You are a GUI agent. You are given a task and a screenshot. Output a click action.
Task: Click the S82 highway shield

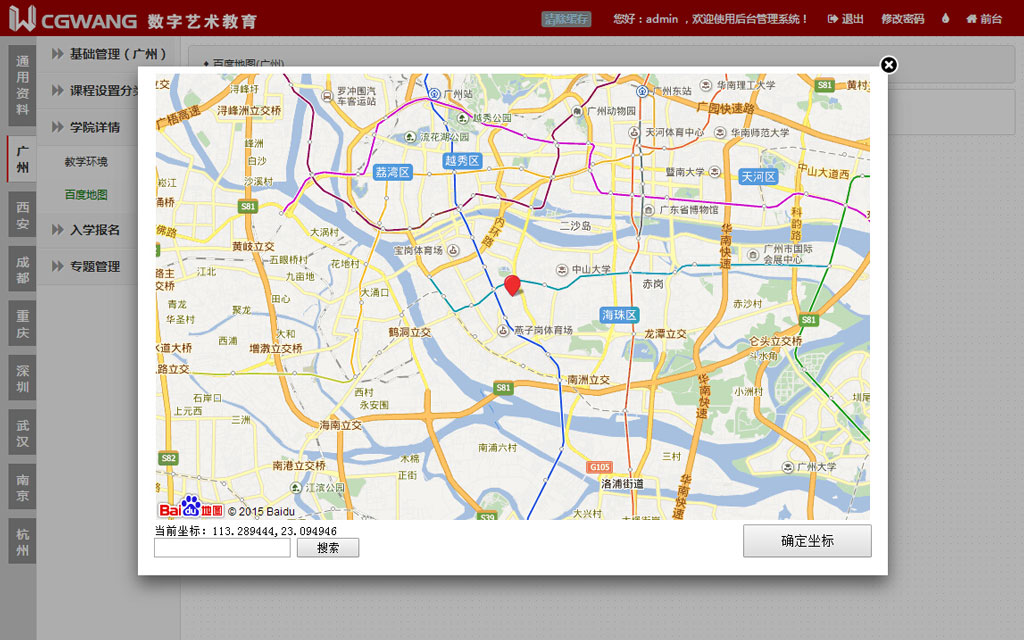(168, 458)
